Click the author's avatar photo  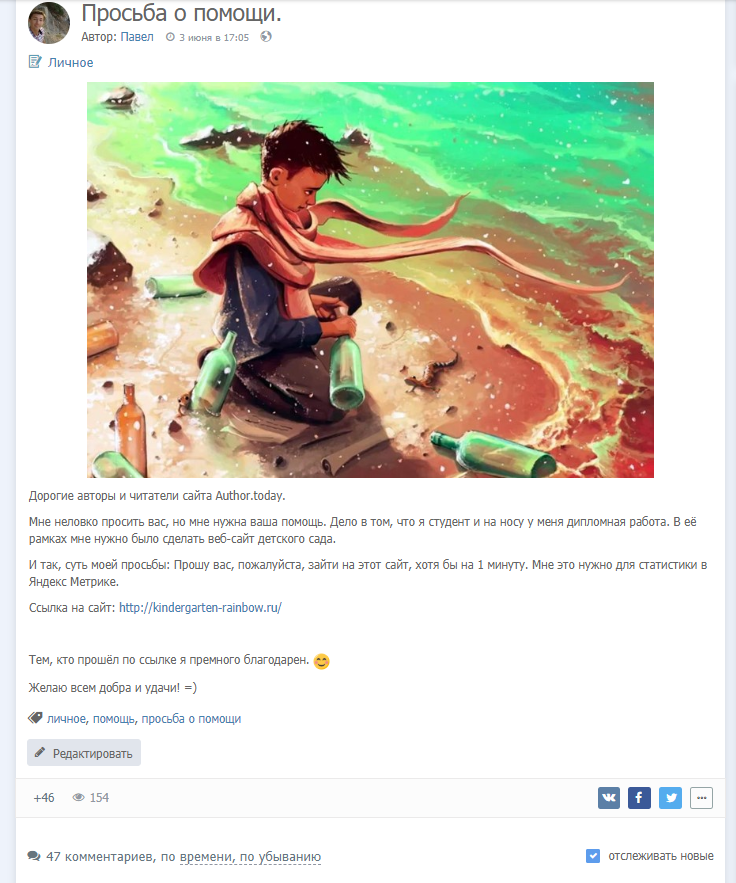pos(49,23)
